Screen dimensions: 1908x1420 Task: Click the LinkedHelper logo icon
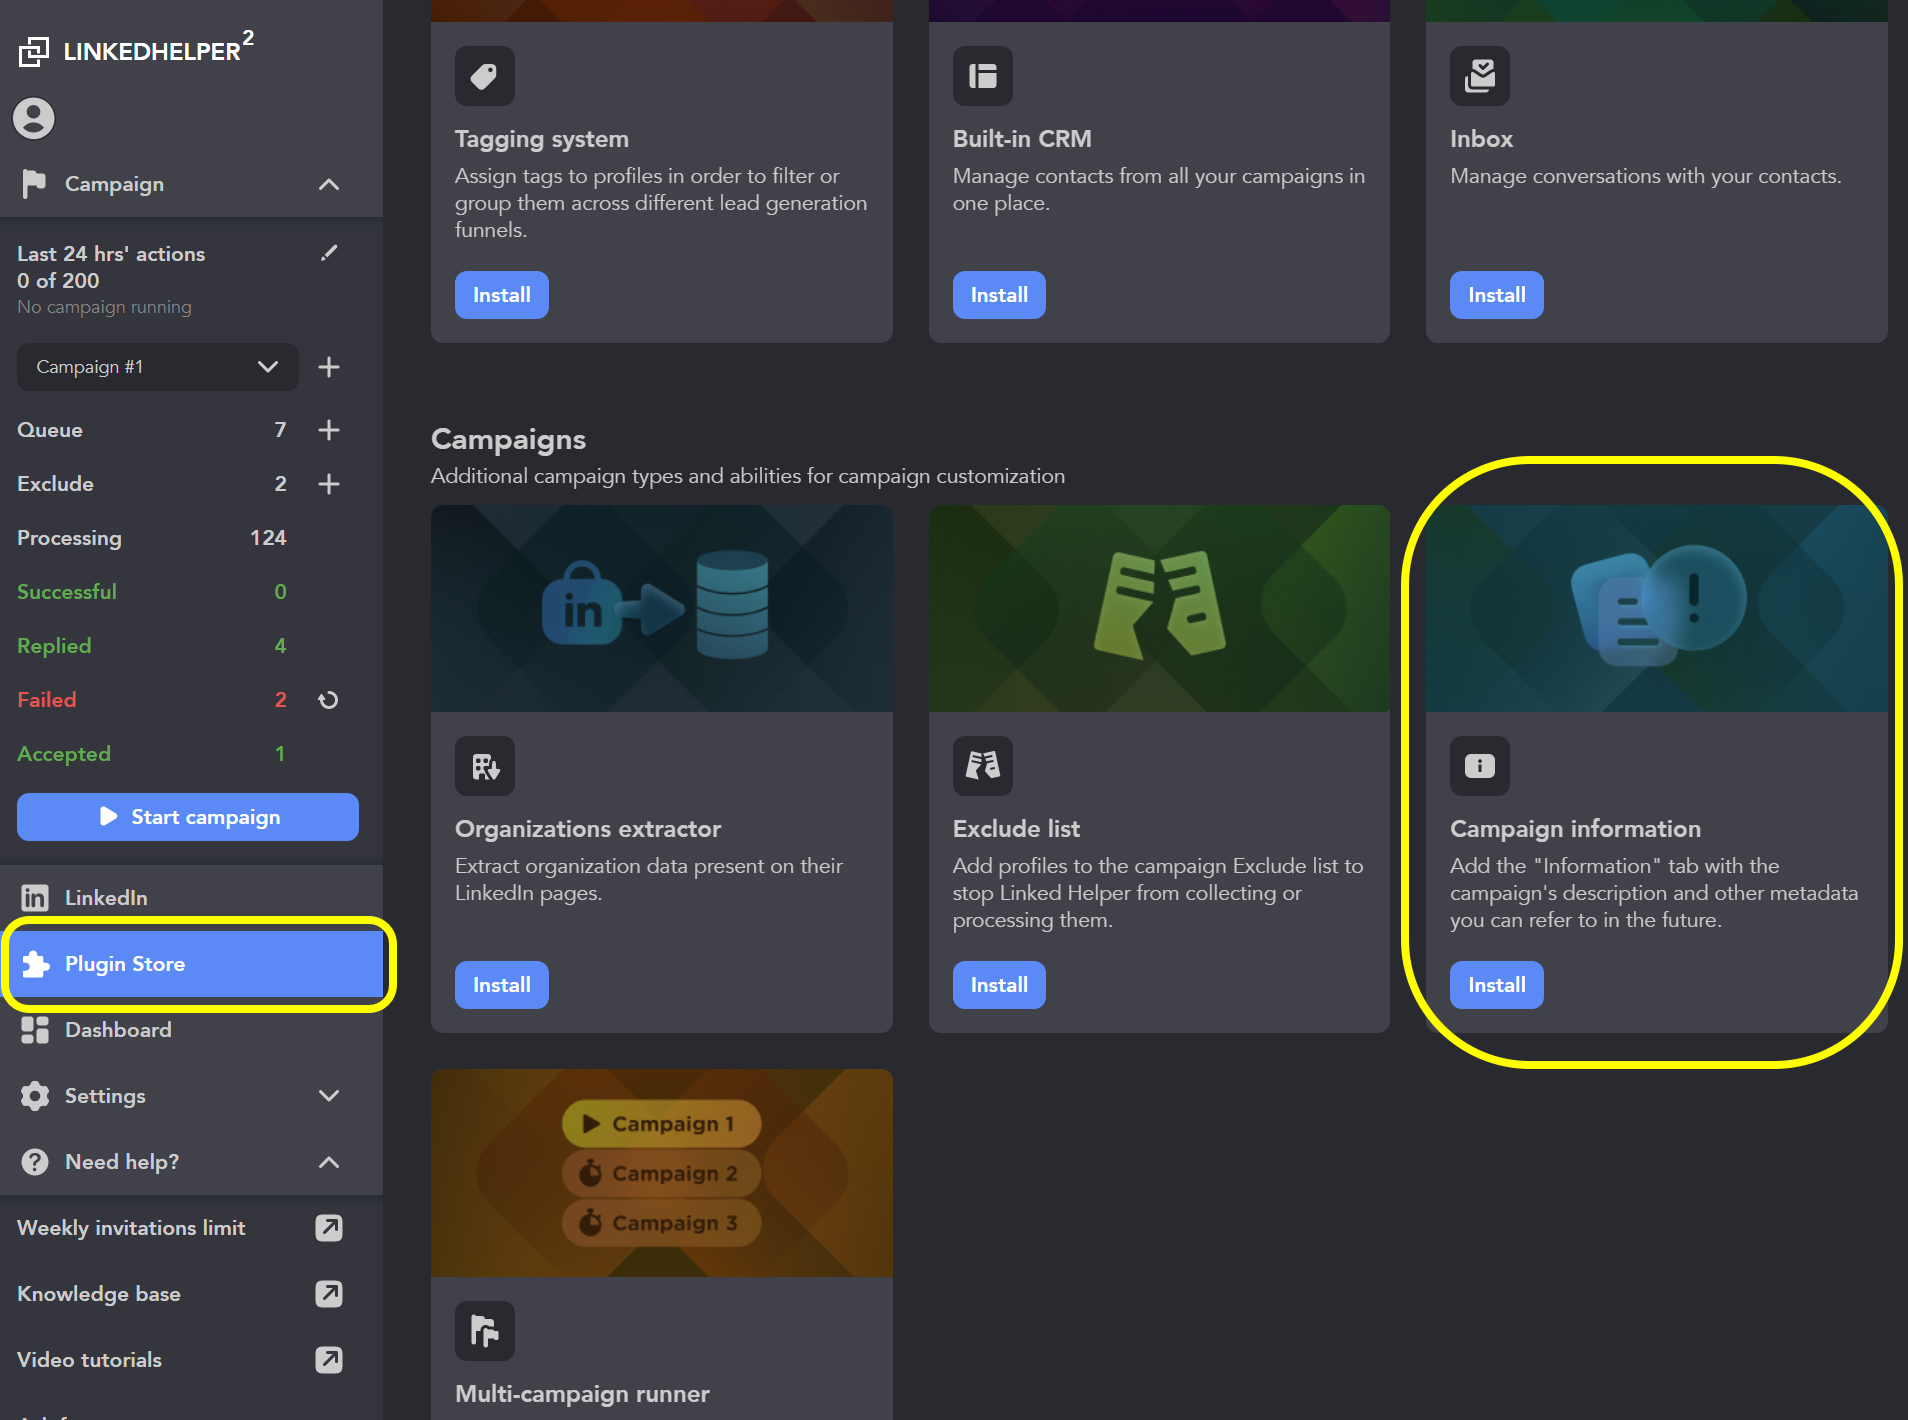34,51
